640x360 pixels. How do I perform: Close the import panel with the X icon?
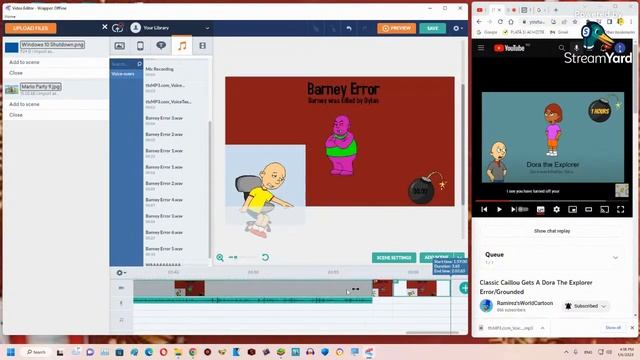[x=104, y=27]
